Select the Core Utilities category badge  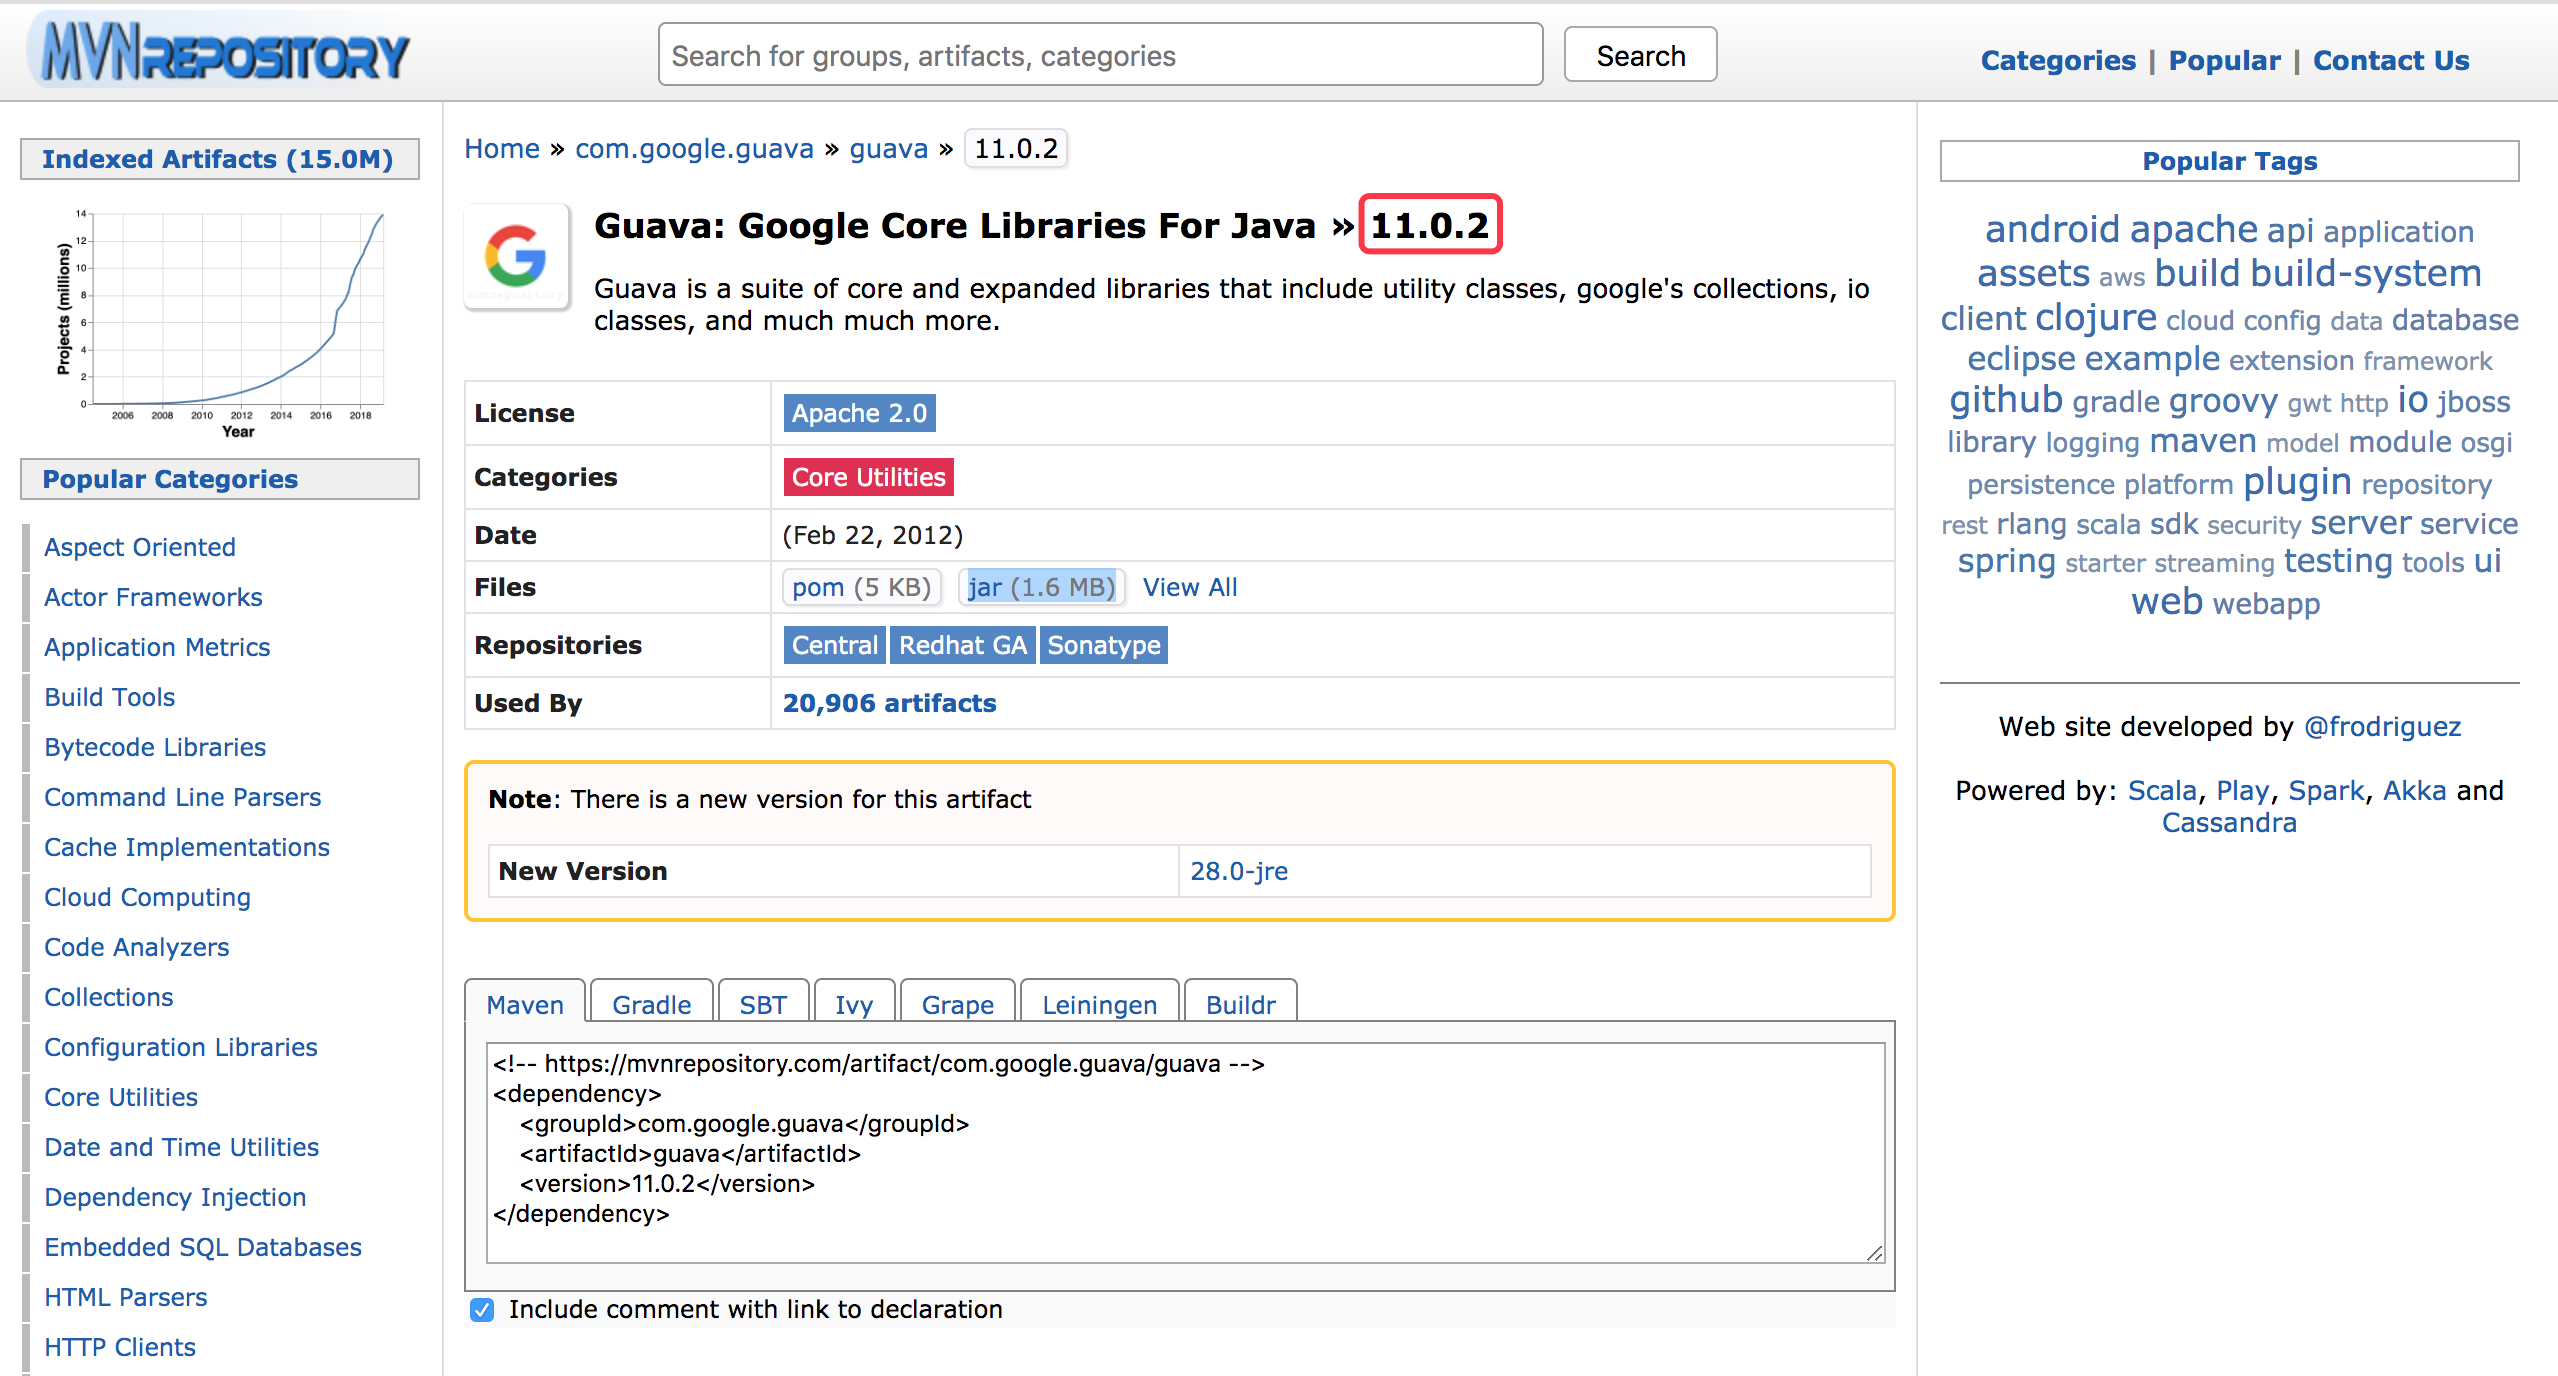click(866, 477)
